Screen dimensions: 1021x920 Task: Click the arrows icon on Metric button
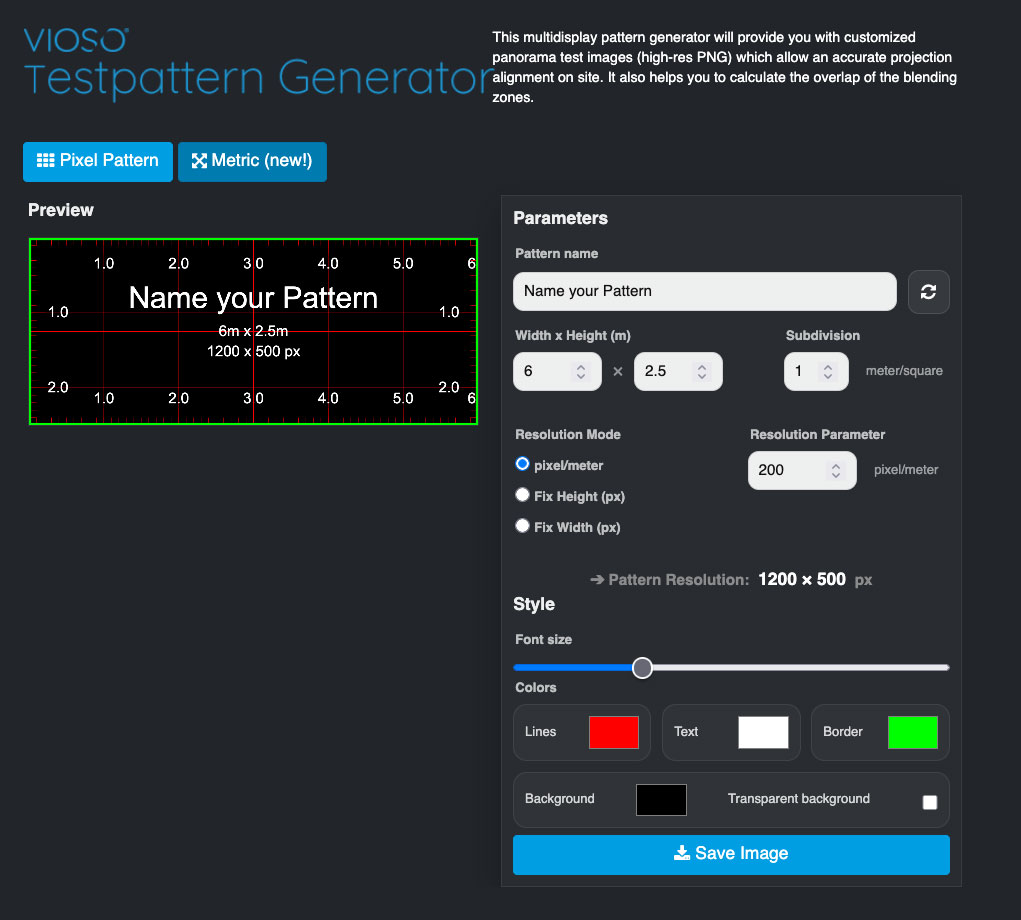[x=198, y=161]
